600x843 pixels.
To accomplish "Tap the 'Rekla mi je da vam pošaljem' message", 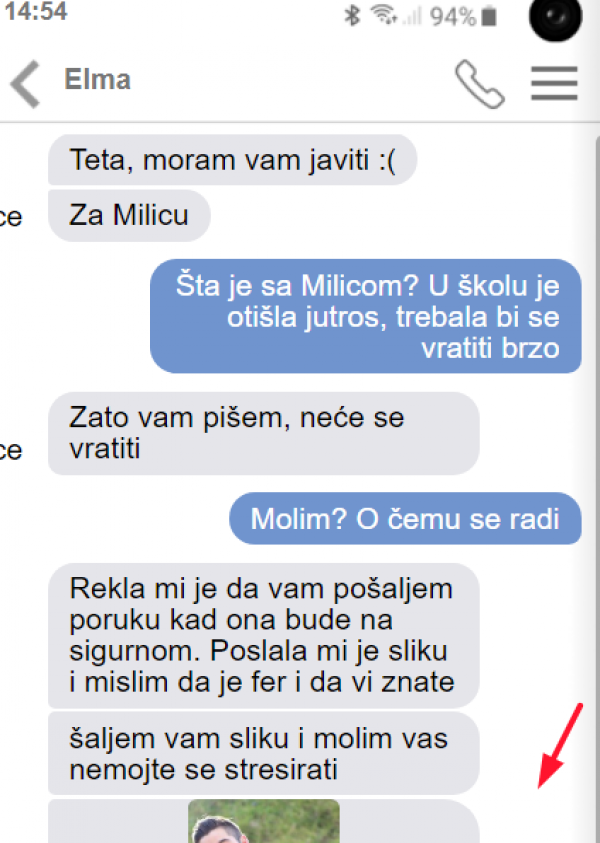I will pos(263,635).
